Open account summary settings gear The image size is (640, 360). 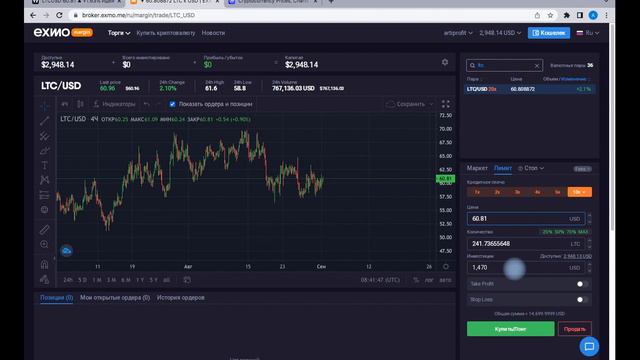(445, 62)
